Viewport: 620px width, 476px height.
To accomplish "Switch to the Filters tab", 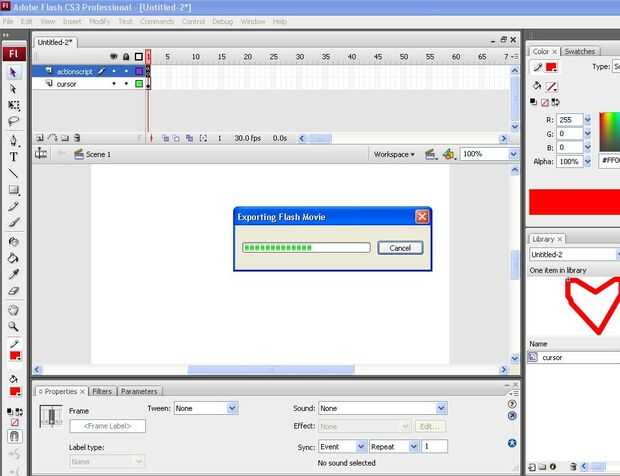I will pos(102,391).
